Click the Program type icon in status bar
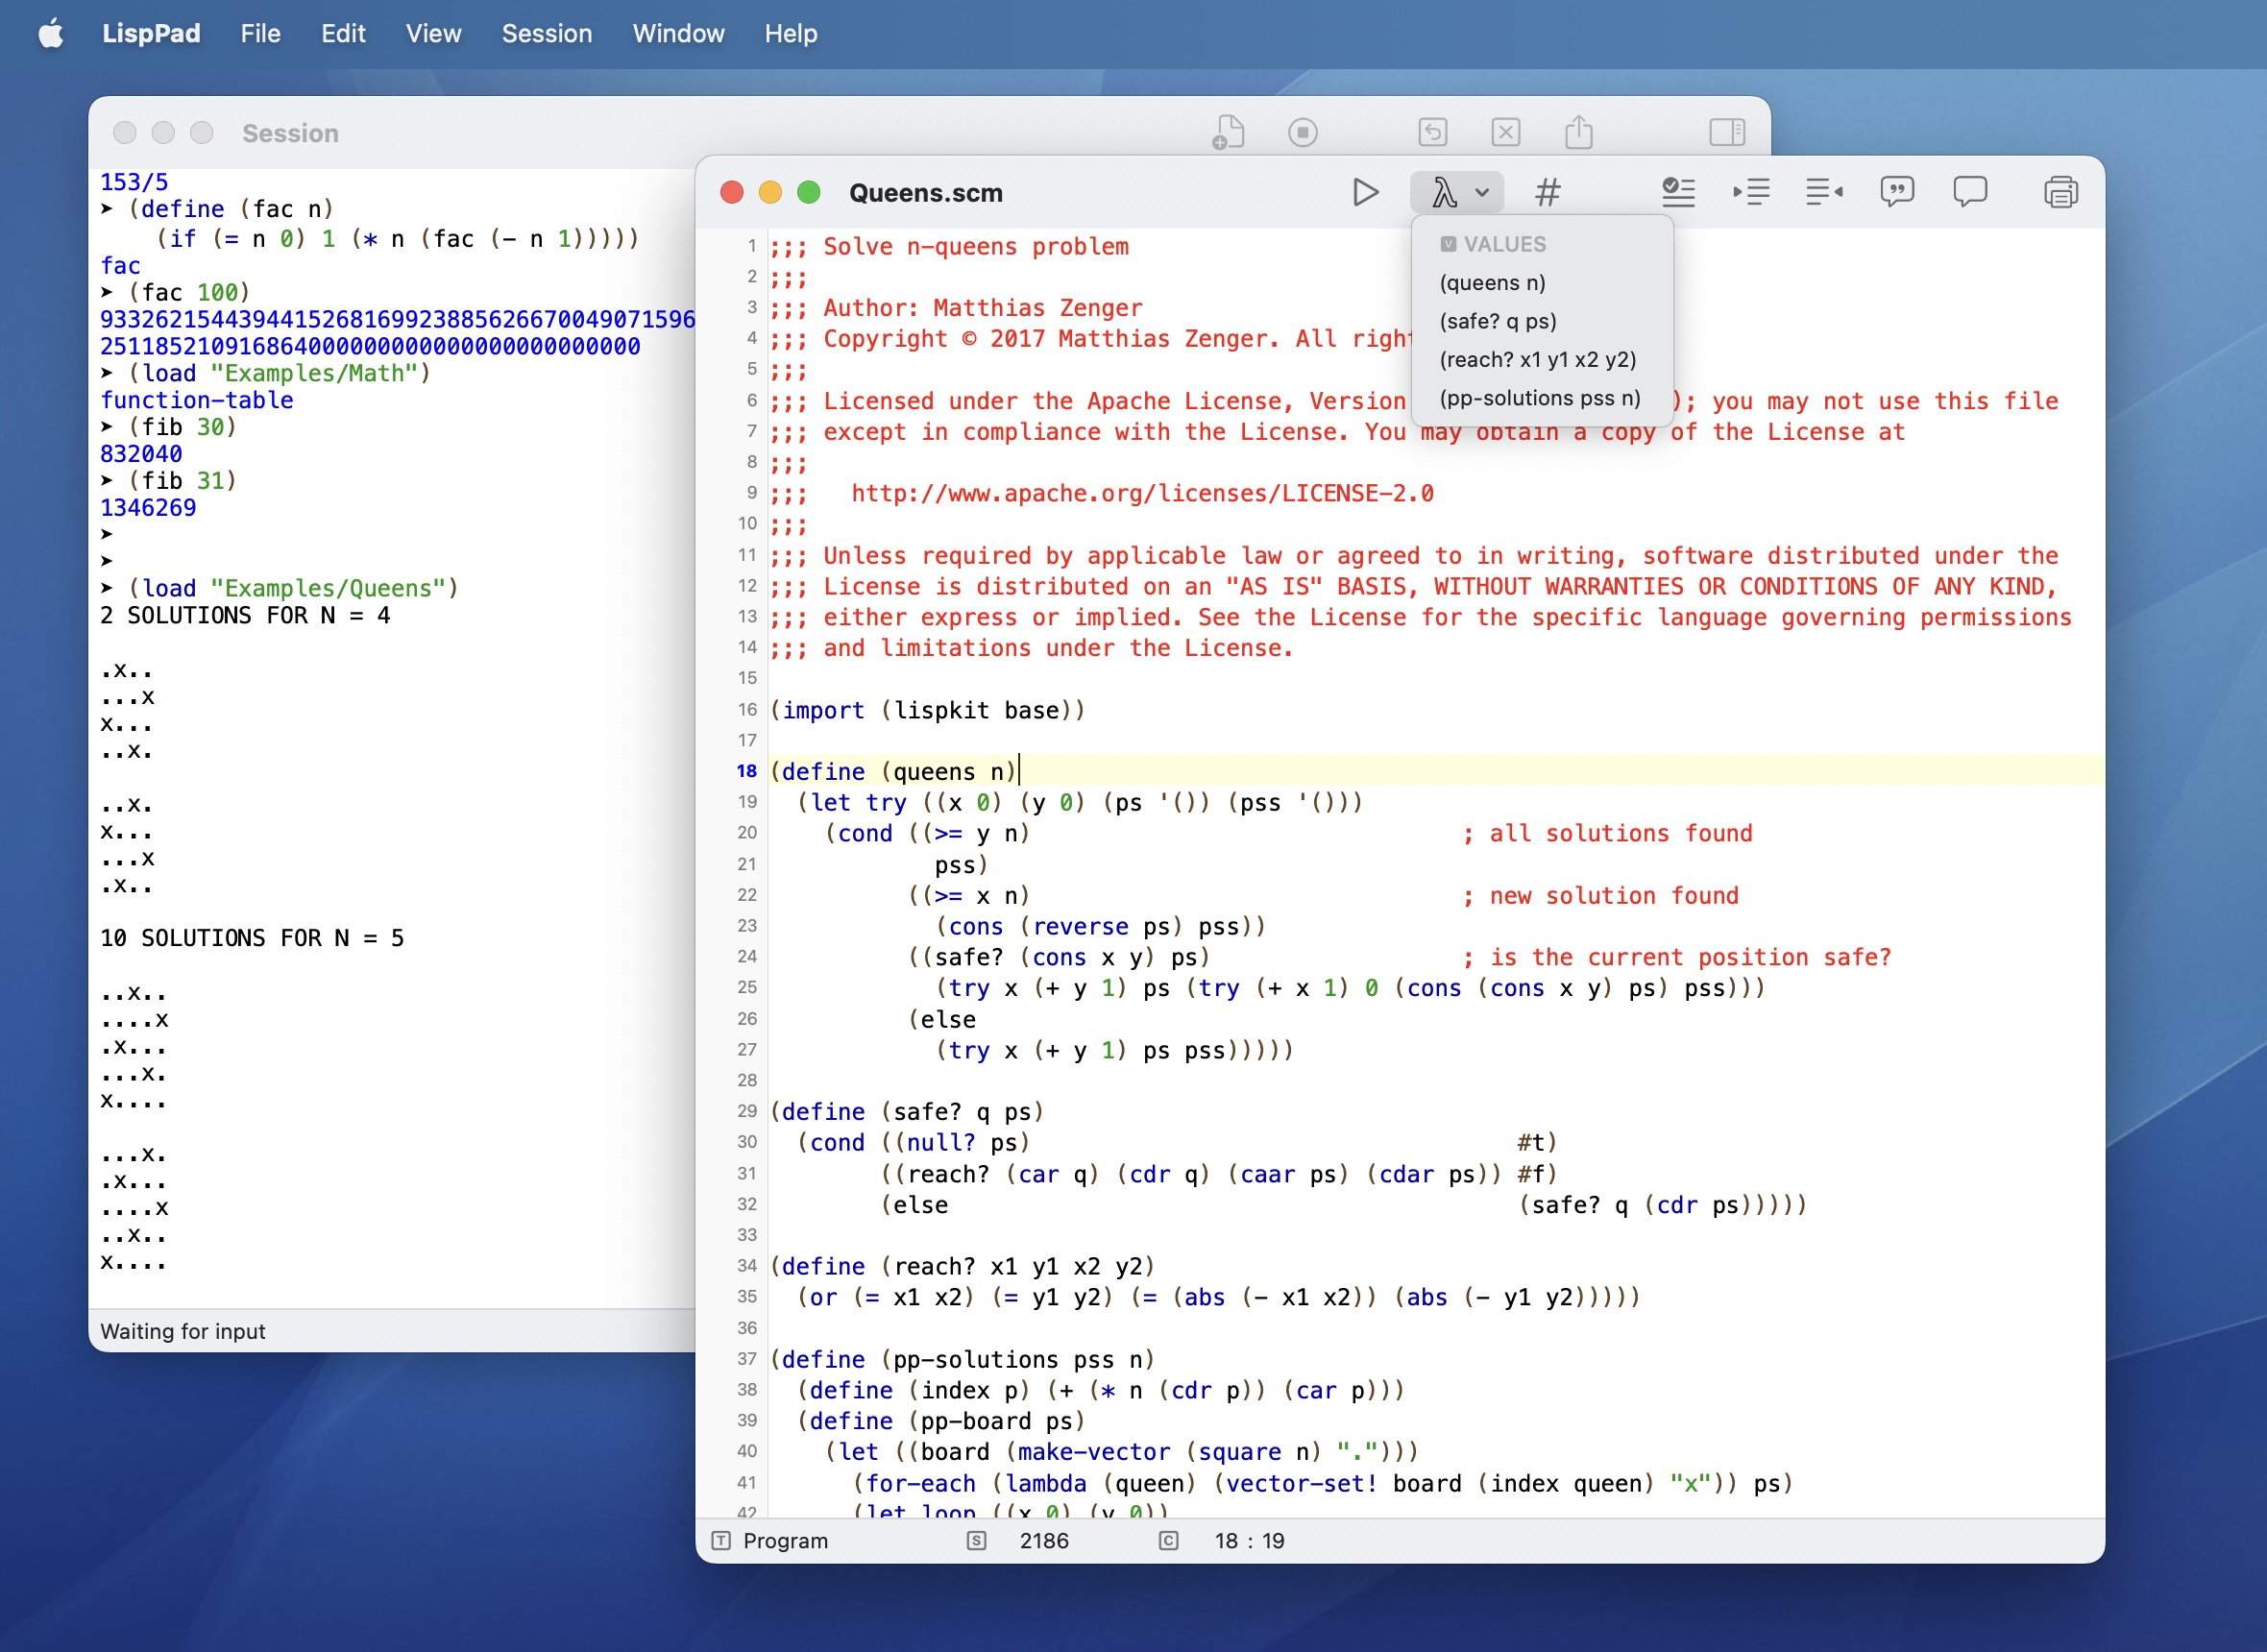This screenshot has width=2267, height=1652. click(x=720, y=1541)
